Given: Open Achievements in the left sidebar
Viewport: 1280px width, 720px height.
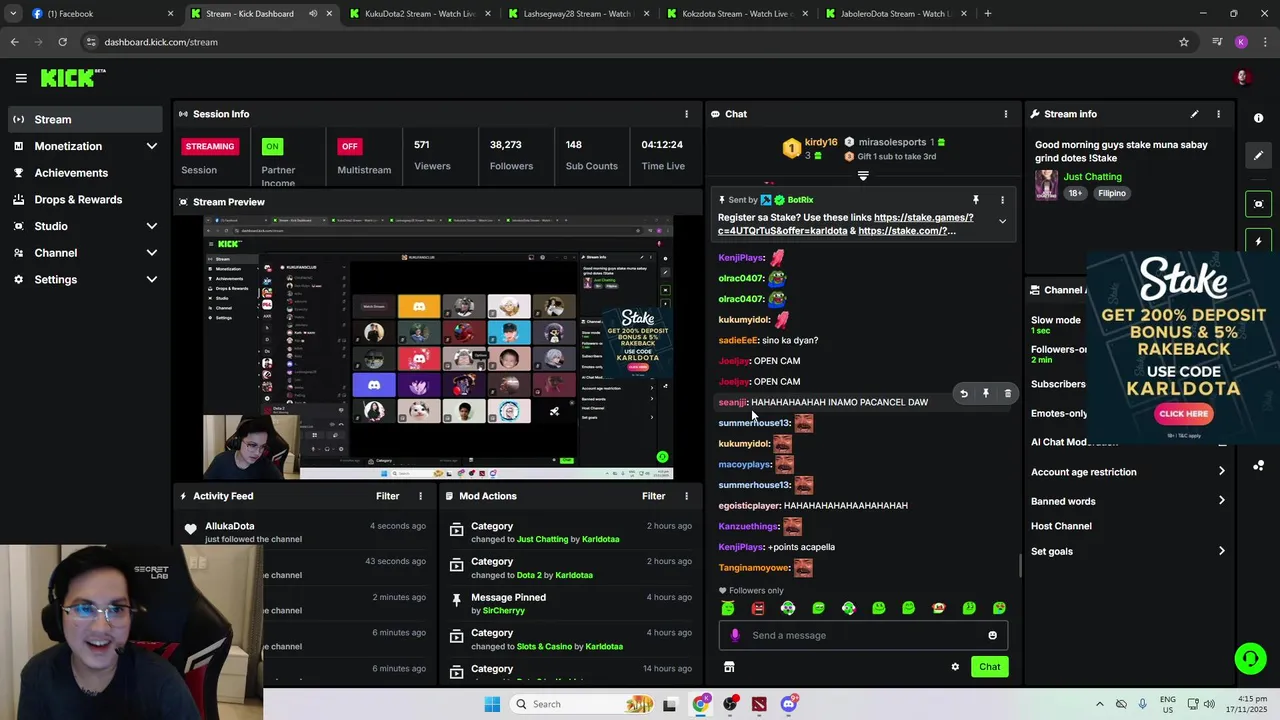Looking at the screenshot, I should tap(85, 173).
